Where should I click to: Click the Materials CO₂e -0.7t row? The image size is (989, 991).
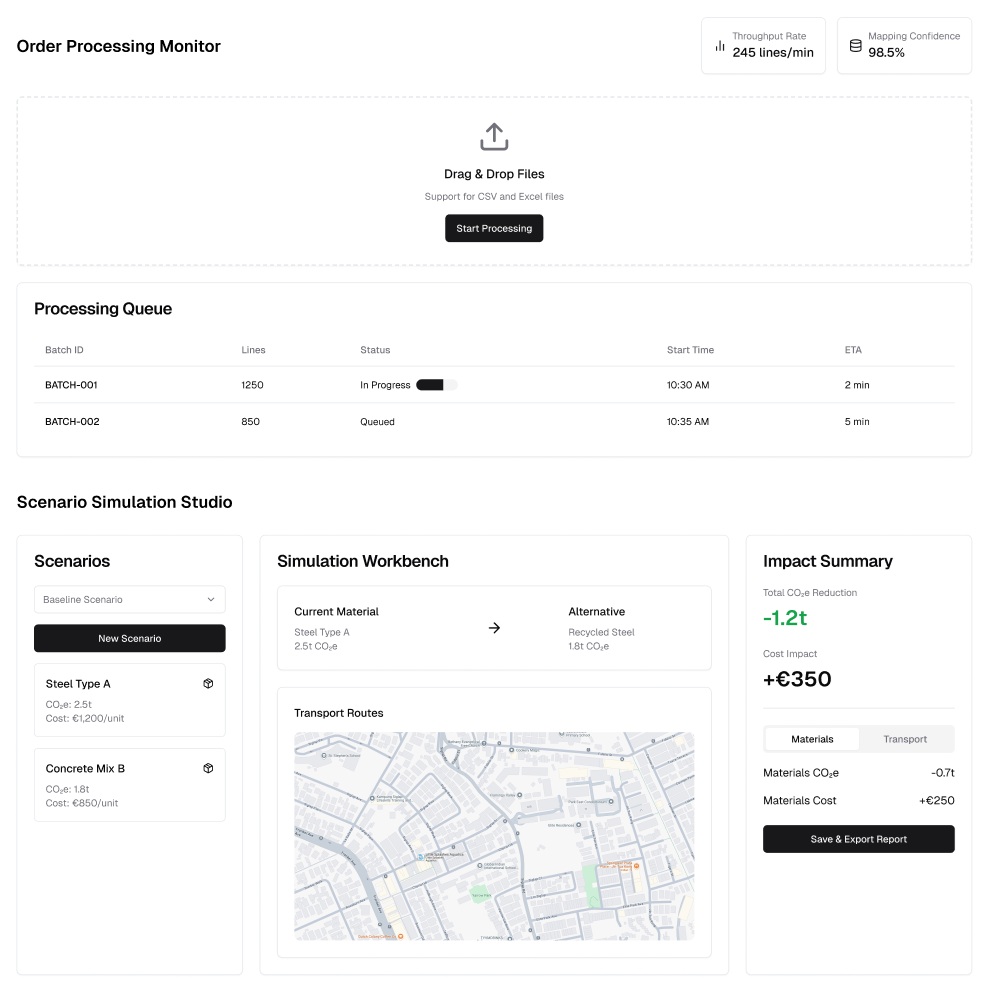click(x=858, y=772)
